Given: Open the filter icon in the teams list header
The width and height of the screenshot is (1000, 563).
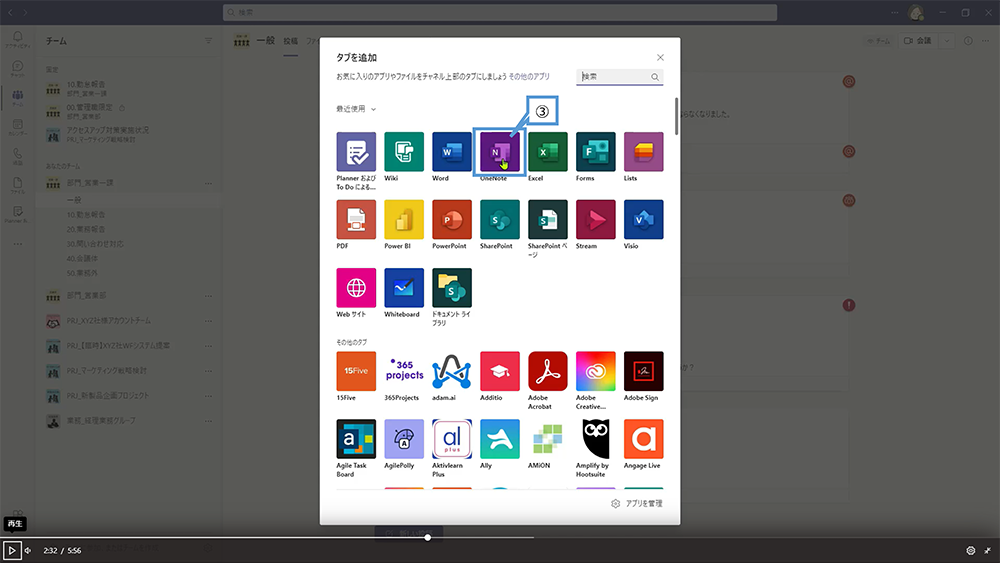Looking at the screenshot, I should click(x=209, y=41).
